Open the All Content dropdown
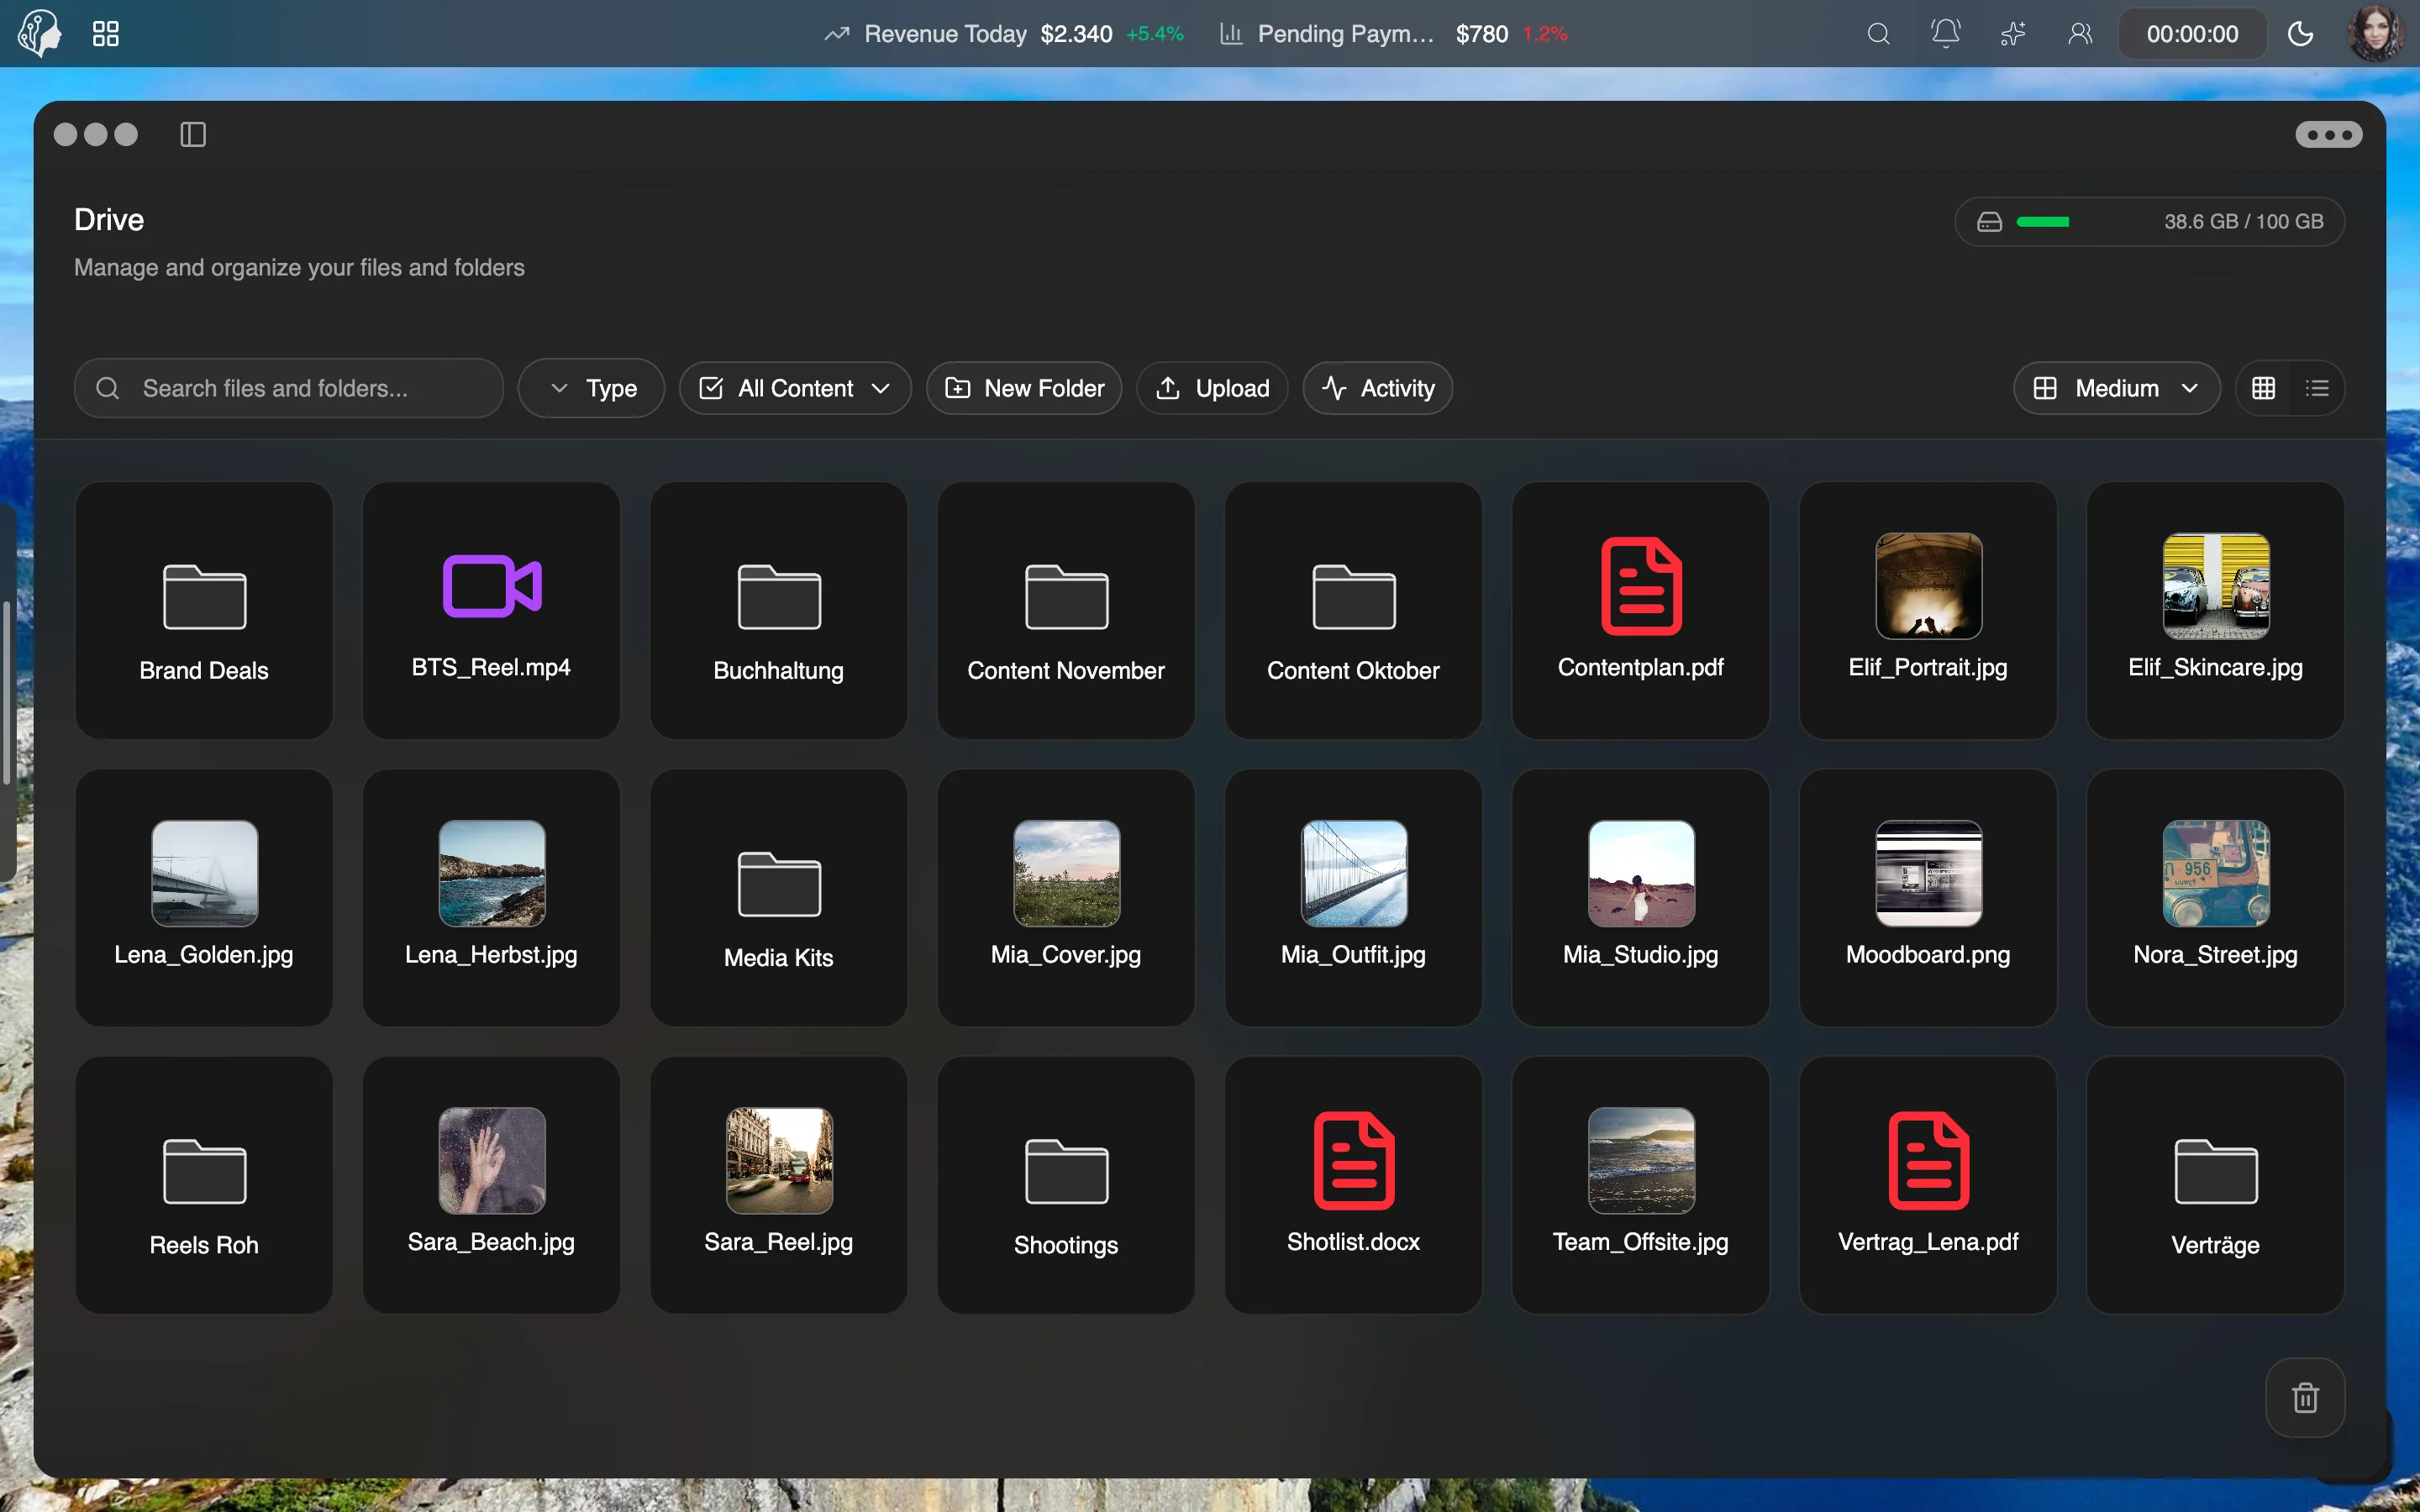The image size is (2420, 1512). pyautogui.click(x=795, y=388)
